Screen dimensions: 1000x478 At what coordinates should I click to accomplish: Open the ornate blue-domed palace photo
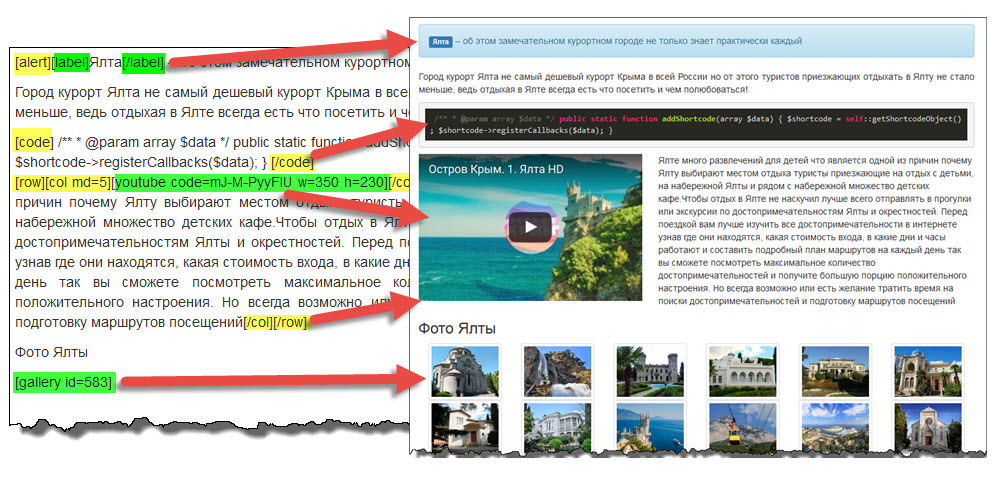(928, 372)
